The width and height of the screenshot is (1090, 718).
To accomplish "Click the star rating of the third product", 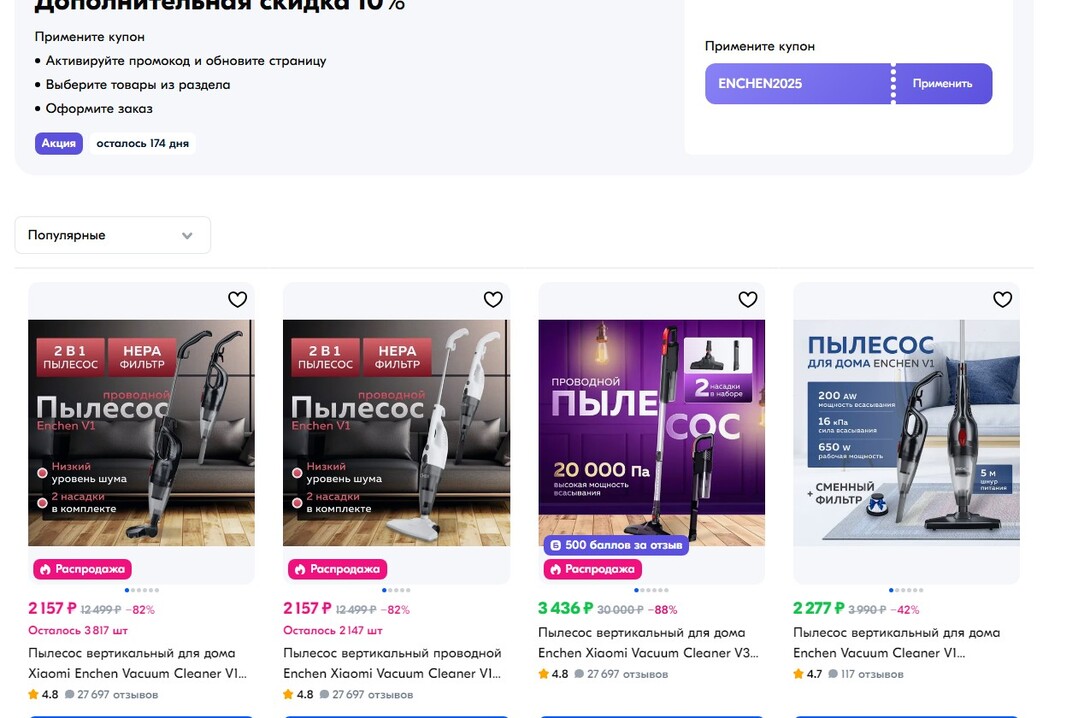I will tap(553, 674).
